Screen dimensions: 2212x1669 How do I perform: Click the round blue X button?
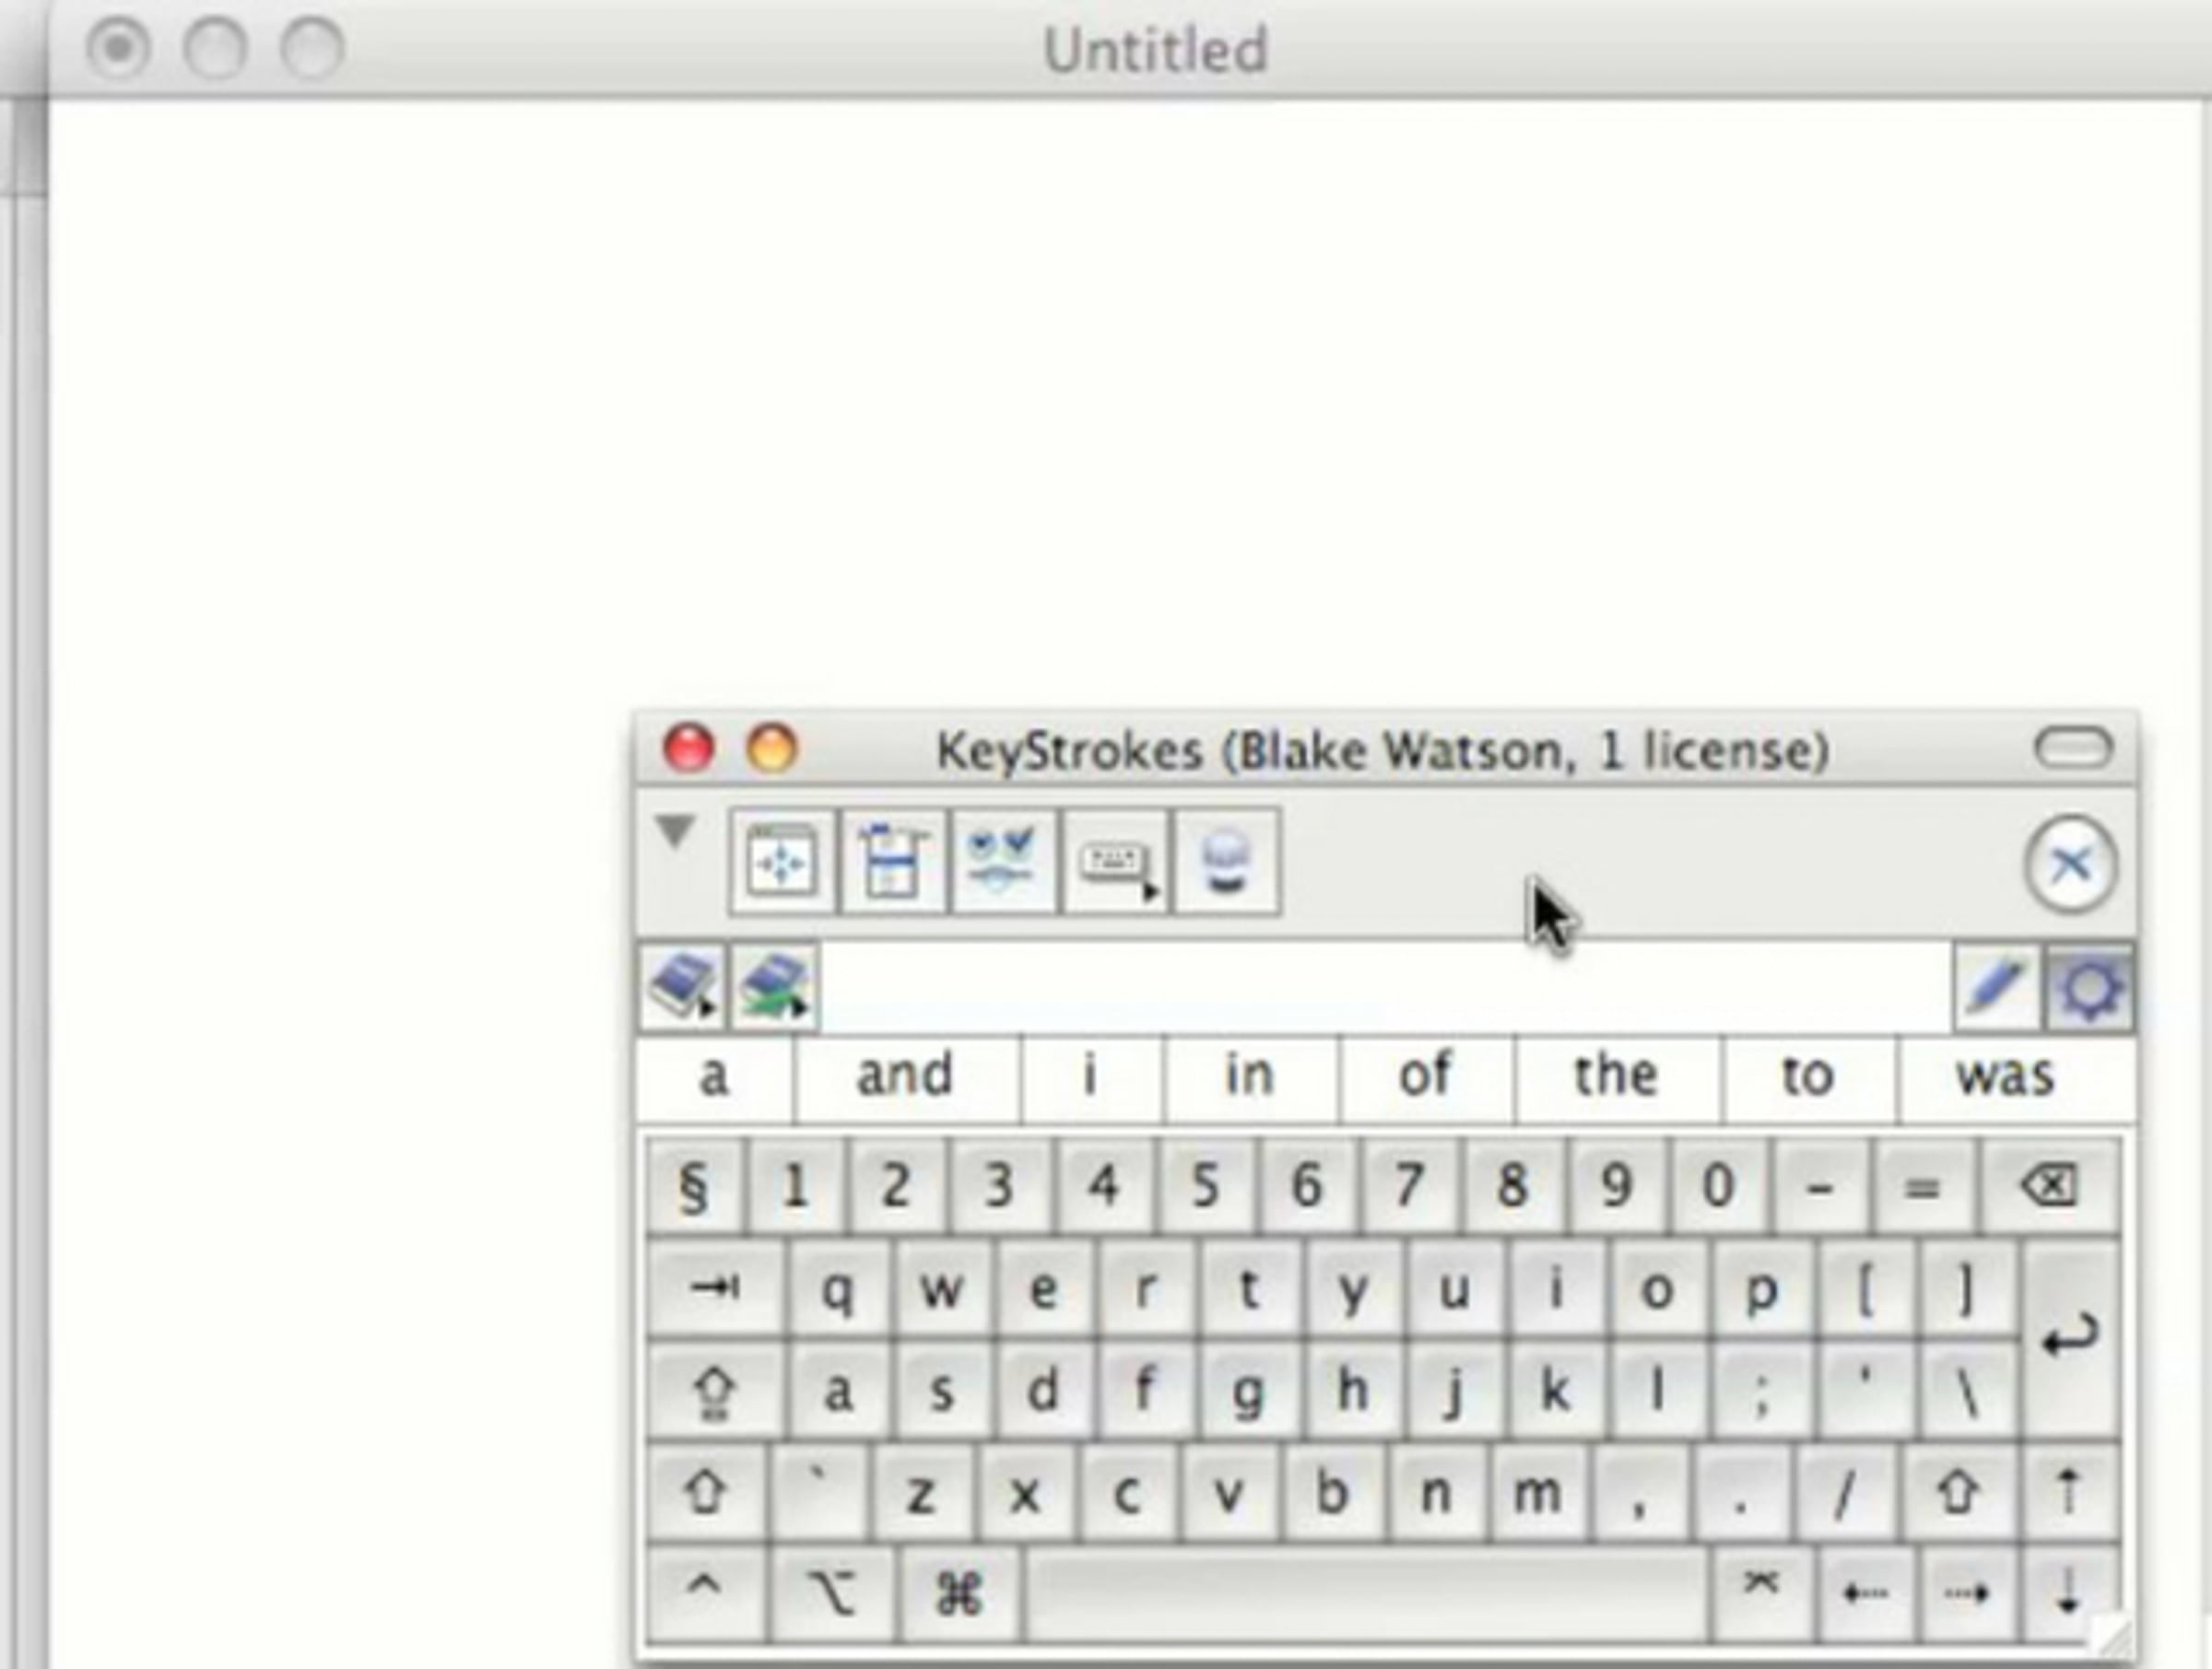[2071, 864]
